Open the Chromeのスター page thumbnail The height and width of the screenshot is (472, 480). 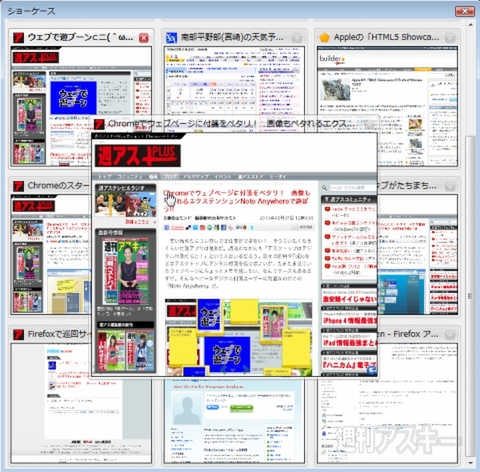pyautogui.click(x=50, y=254)
